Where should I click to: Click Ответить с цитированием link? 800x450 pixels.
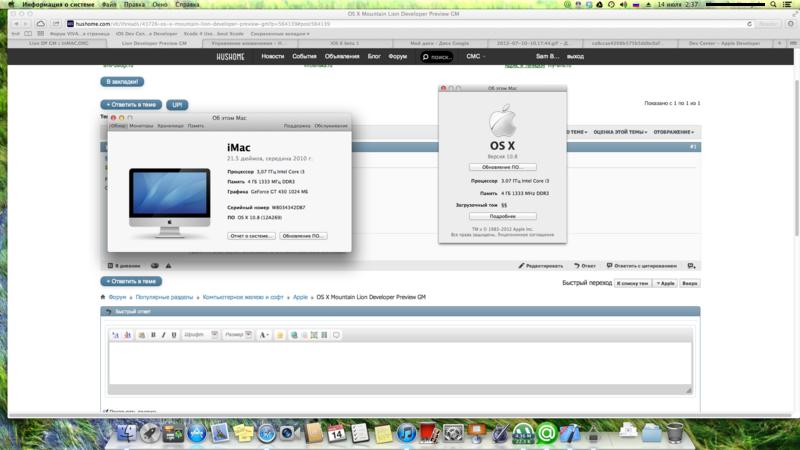point(641,266)
